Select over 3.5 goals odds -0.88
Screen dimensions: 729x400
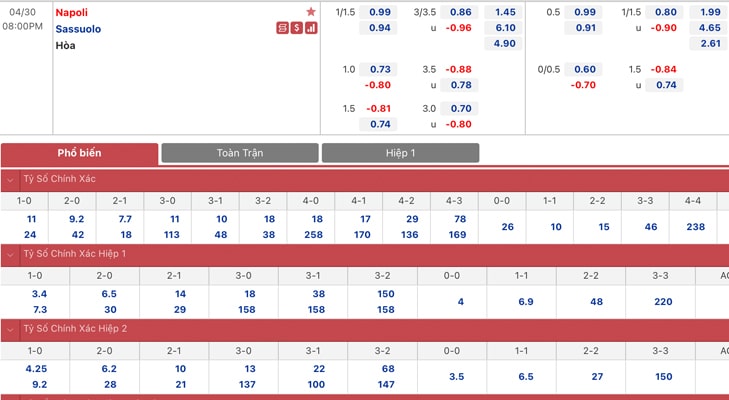pyautogui.click(x=459, y=69)
